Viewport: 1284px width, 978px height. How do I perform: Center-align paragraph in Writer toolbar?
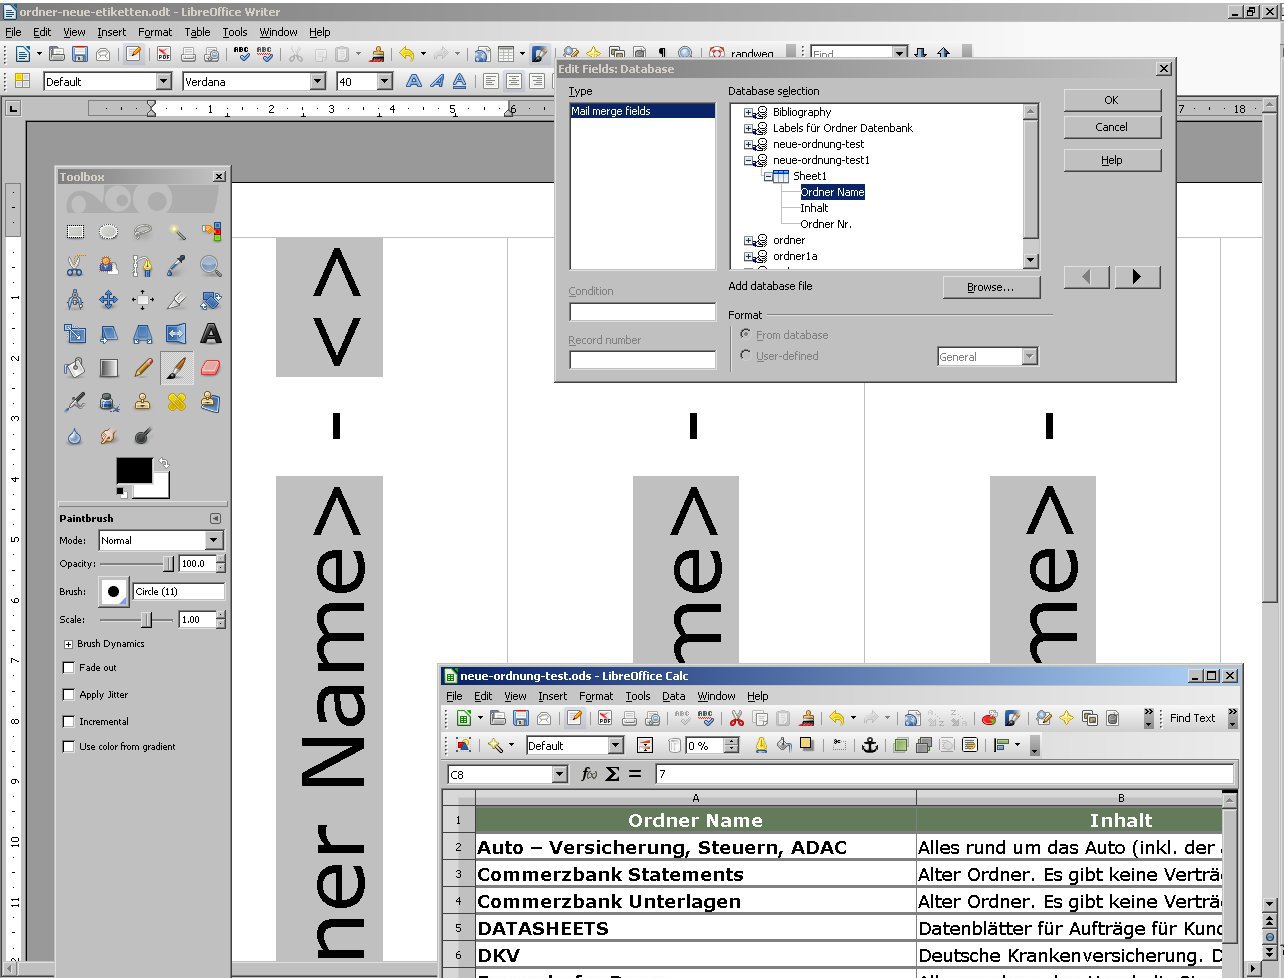[x=513, y=82]
